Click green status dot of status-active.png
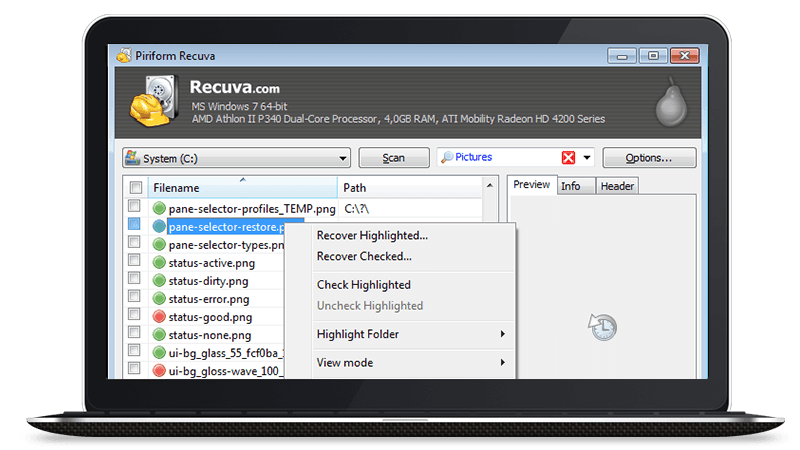 click(x=159, y=263)
